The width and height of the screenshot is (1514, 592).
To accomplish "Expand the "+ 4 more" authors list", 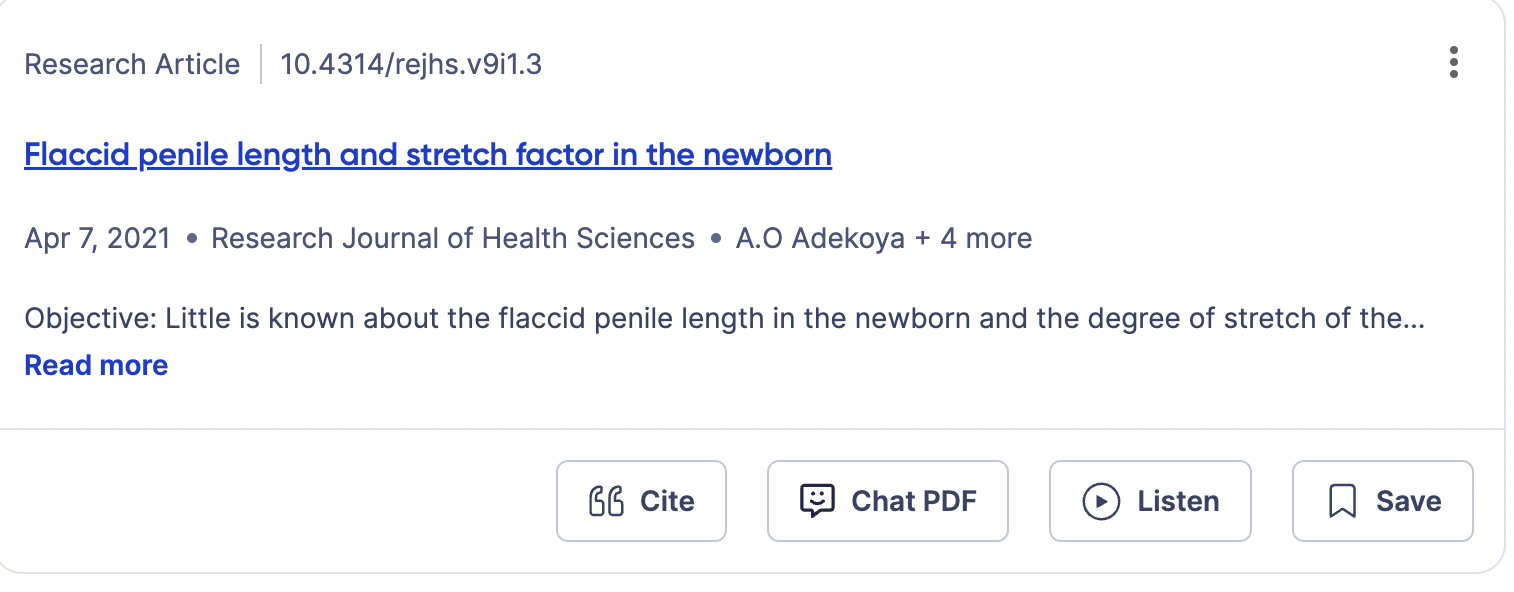I will coord(973,238).
